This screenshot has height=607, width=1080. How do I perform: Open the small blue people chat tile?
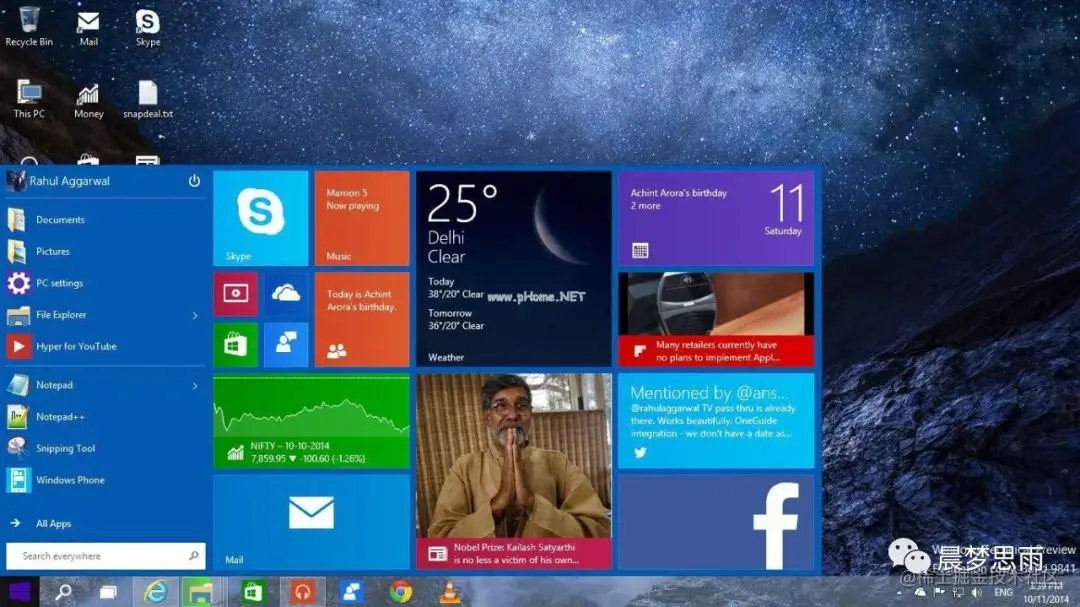click(x=286, y=344)
